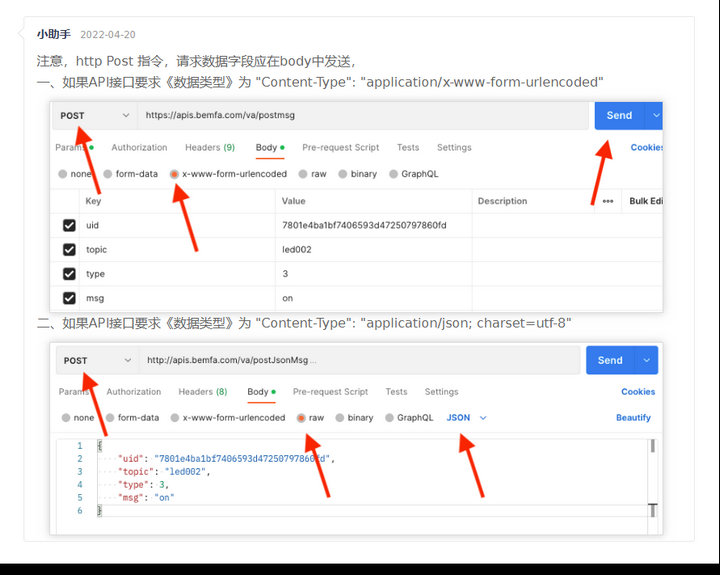This screenshot has height=575, width=720.
Task: Tick the uid row checkbox
Action: [69, 226]
